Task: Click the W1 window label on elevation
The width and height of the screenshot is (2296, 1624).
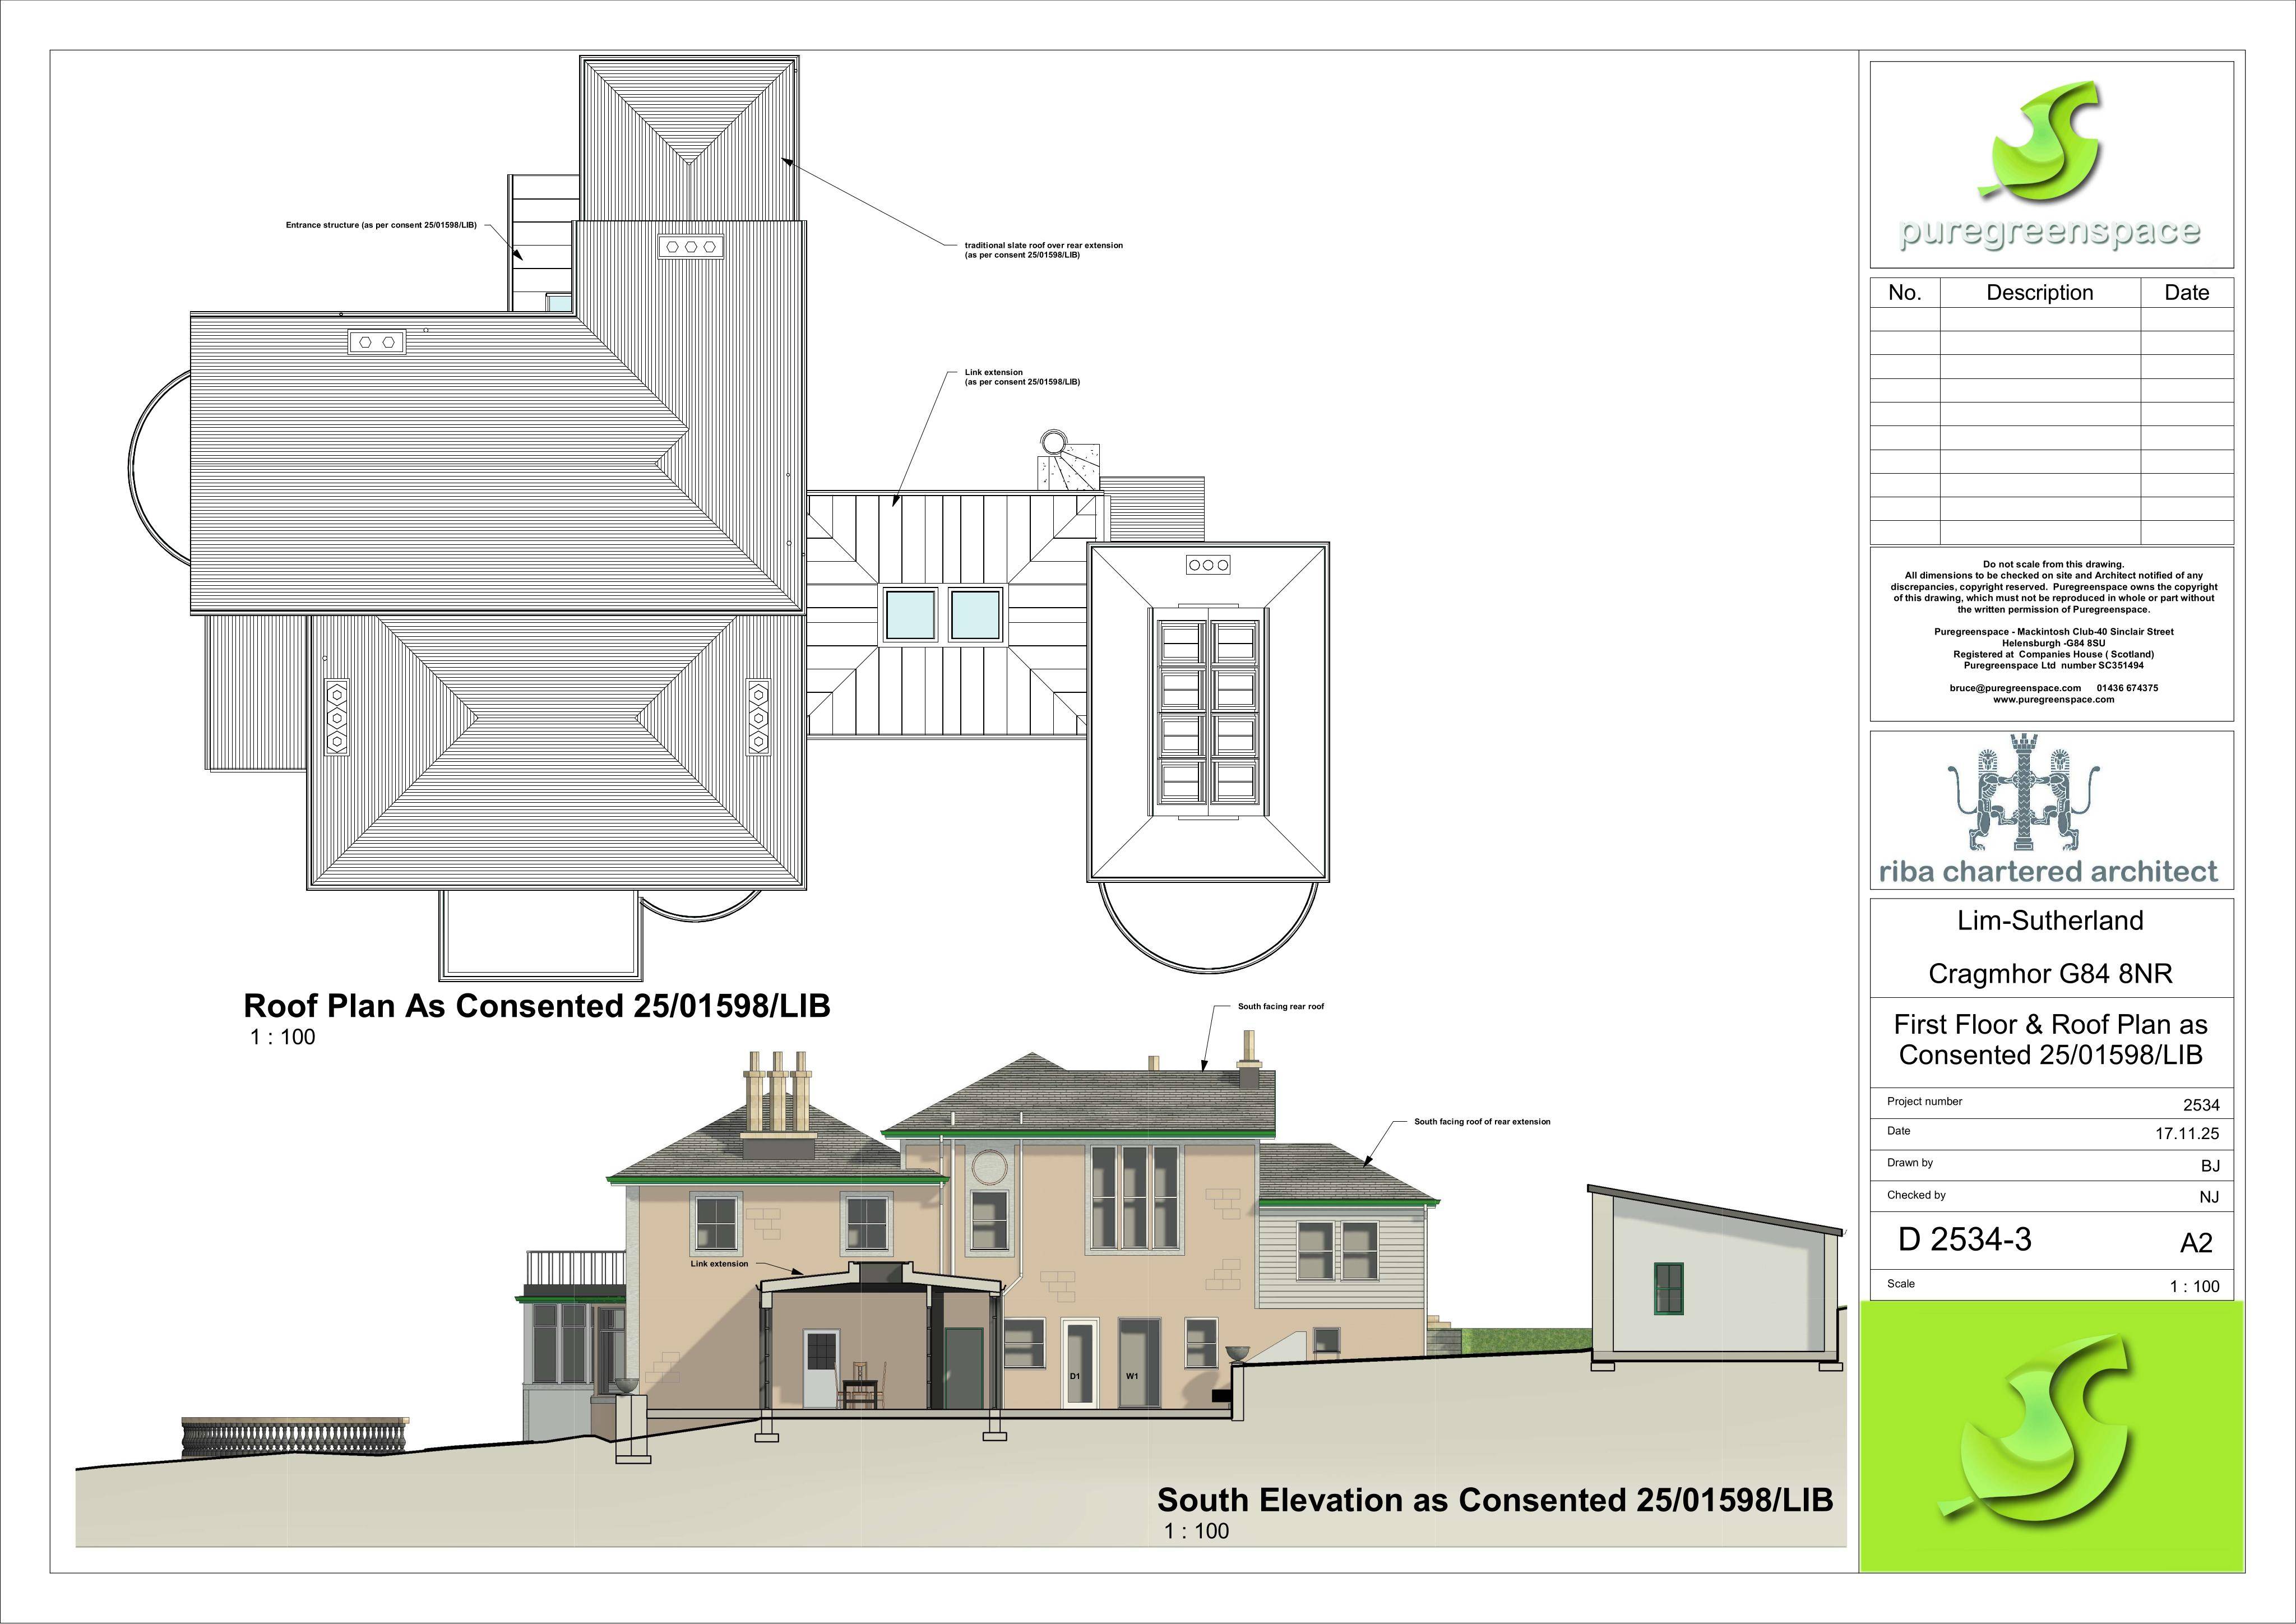Action: coord(1132,1376)
